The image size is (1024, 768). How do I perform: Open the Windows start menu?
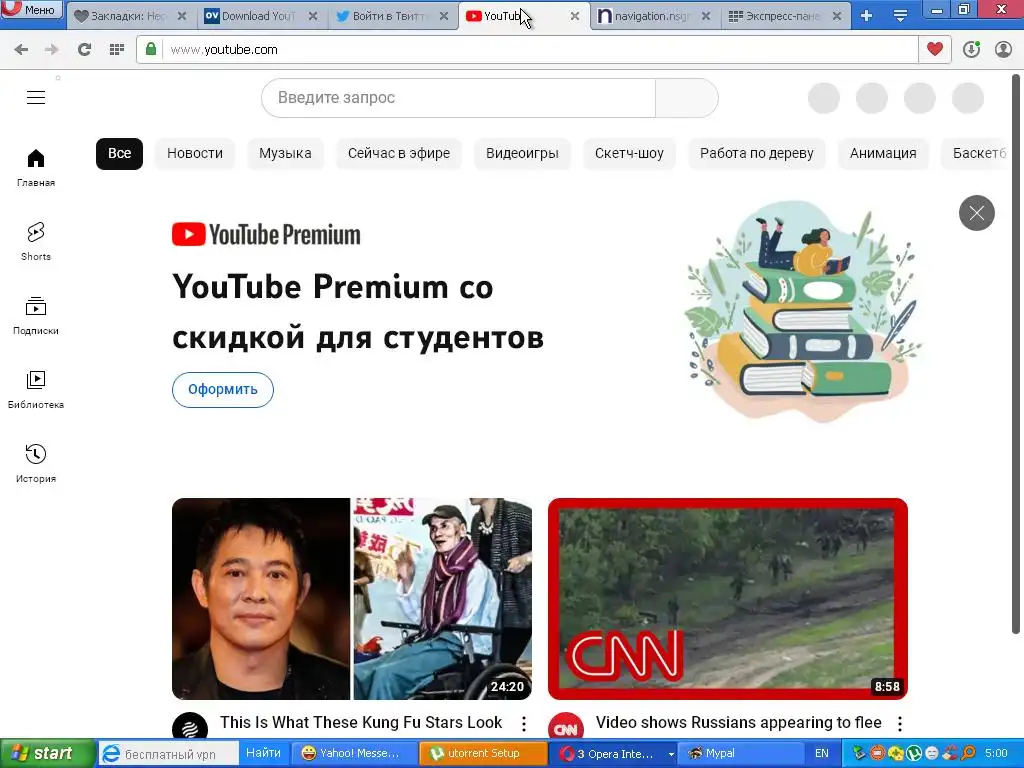coord(48,754)
